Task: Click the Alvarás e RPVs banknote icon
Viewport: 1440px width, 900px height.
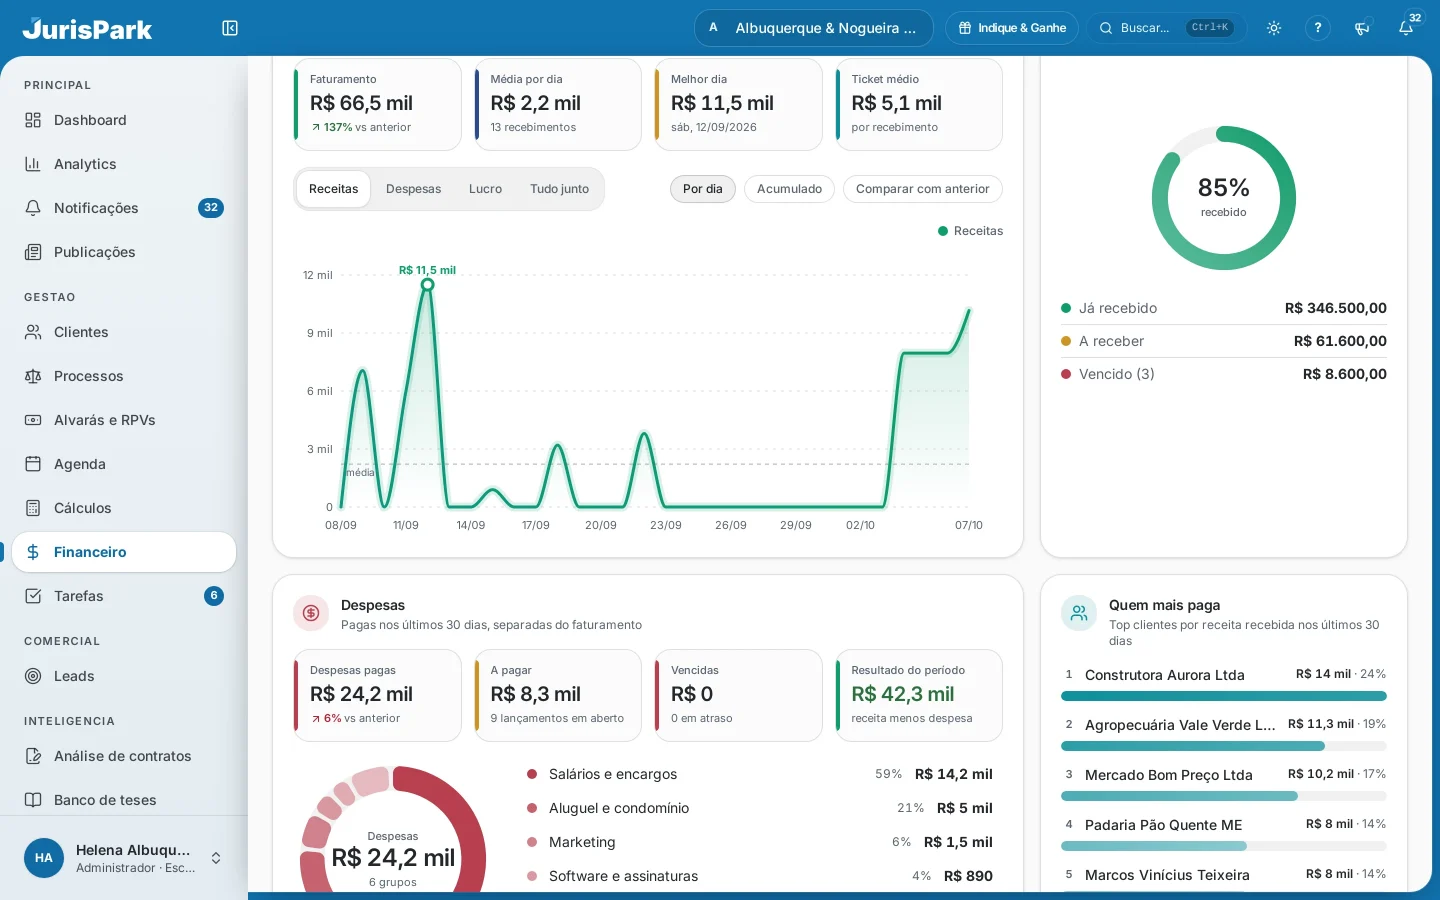Action: (x=33, y=420)
